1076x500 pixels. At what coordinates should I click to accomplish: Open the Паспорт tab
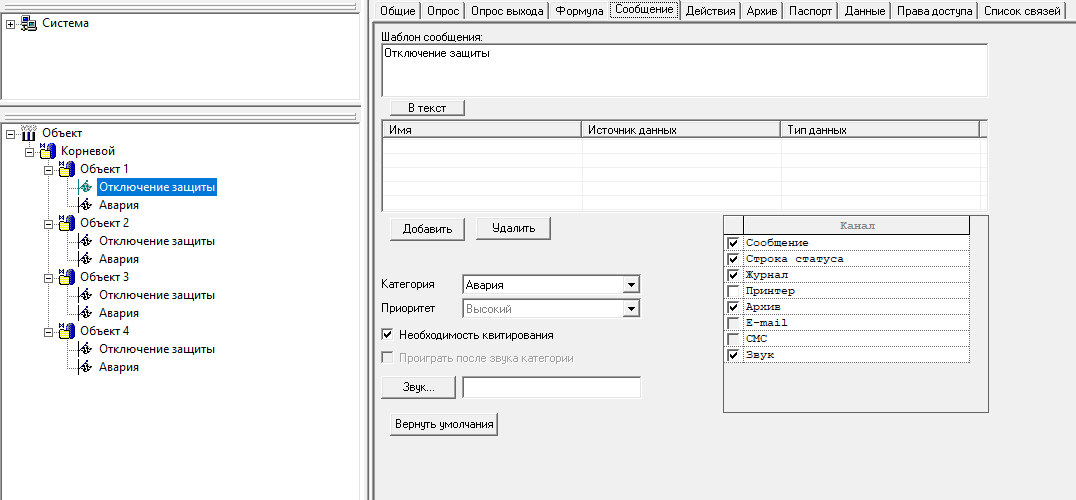point(810,11)
